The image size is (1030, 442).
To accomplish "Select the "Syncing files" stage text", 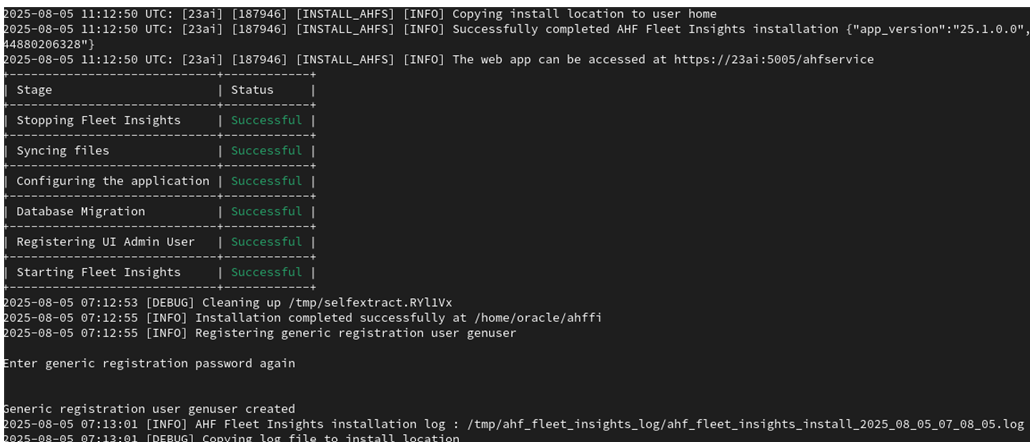I will tap(63, 151).
